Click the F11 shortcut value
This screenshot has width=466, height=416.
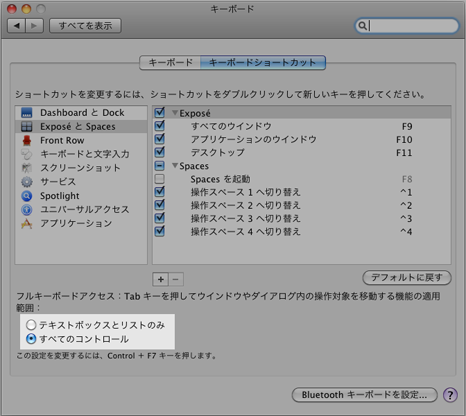[404, 153]
